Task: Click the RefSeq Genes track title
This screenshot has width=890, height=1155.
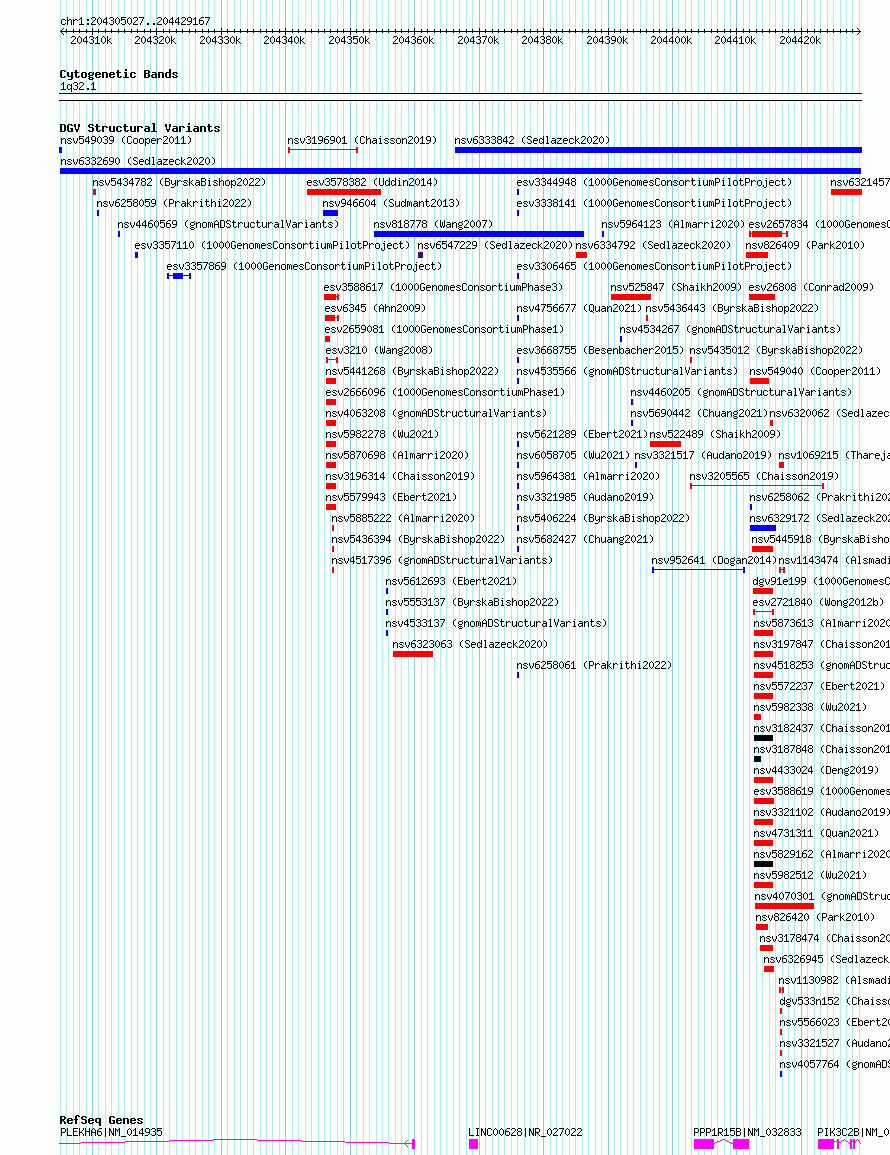Action: [x=101, y=1120]
